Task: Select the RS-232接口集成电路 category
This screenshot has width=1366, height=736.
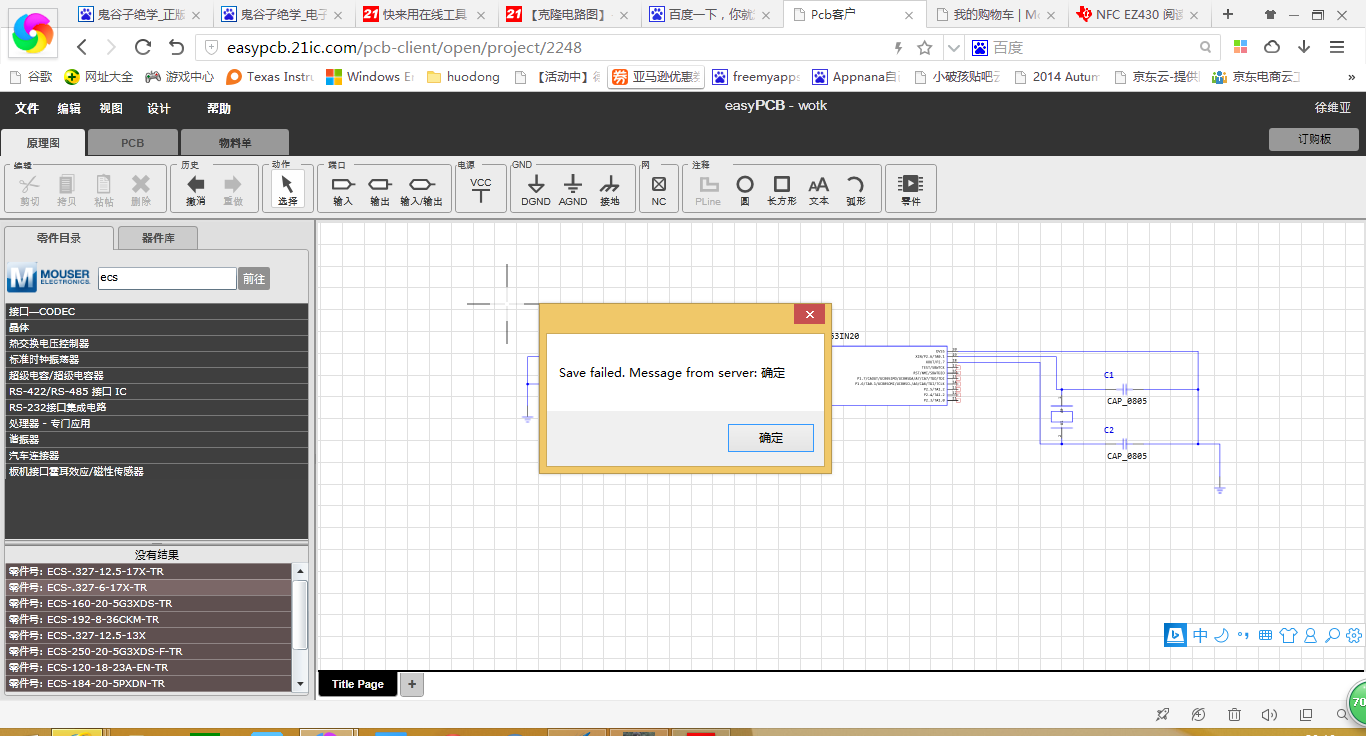Action: point(157,408)
